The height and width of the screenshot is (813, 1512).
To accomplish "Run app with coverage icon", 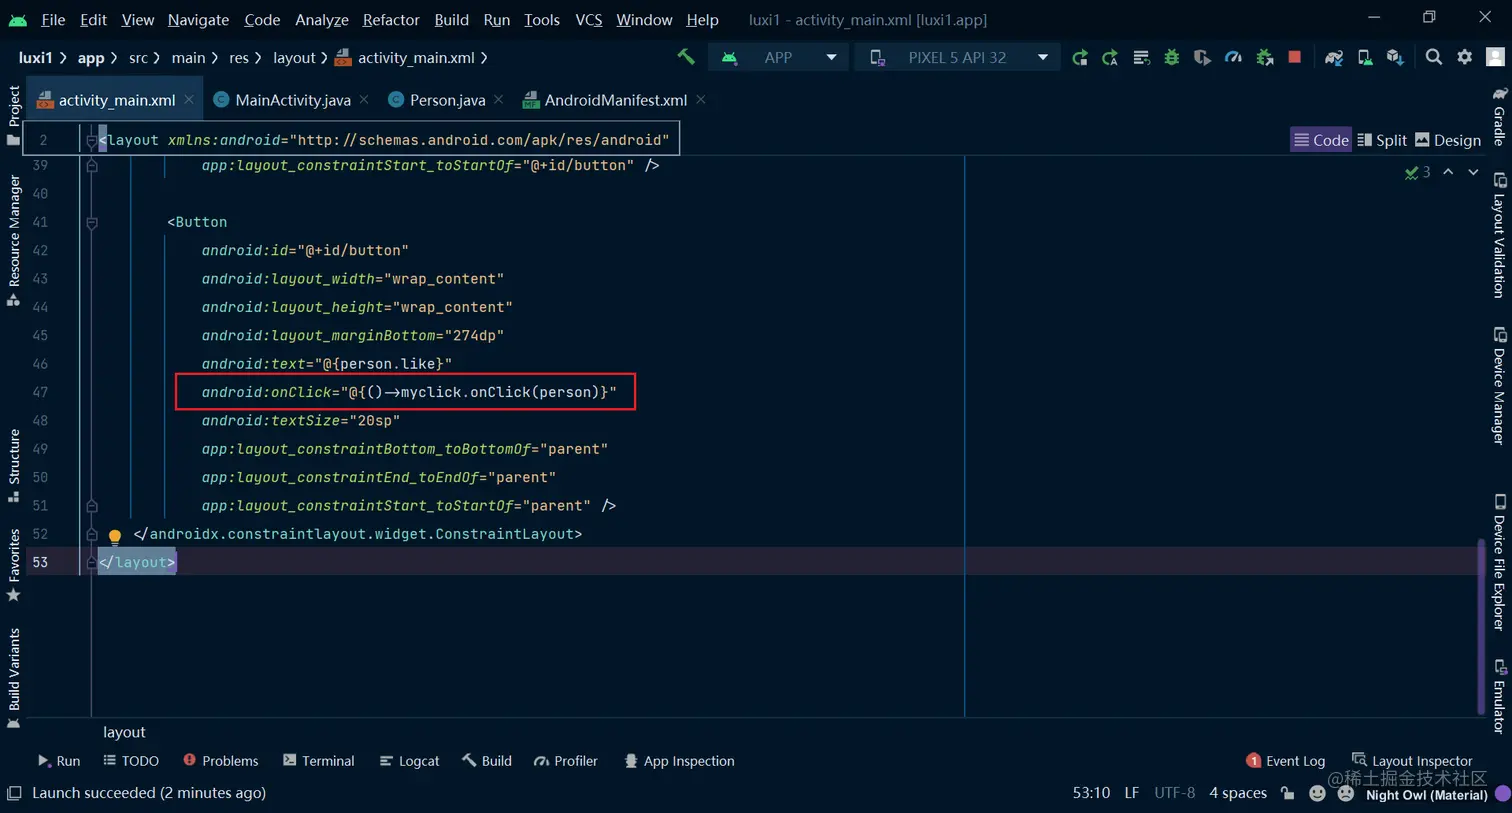I will [x=1202, y=58].
